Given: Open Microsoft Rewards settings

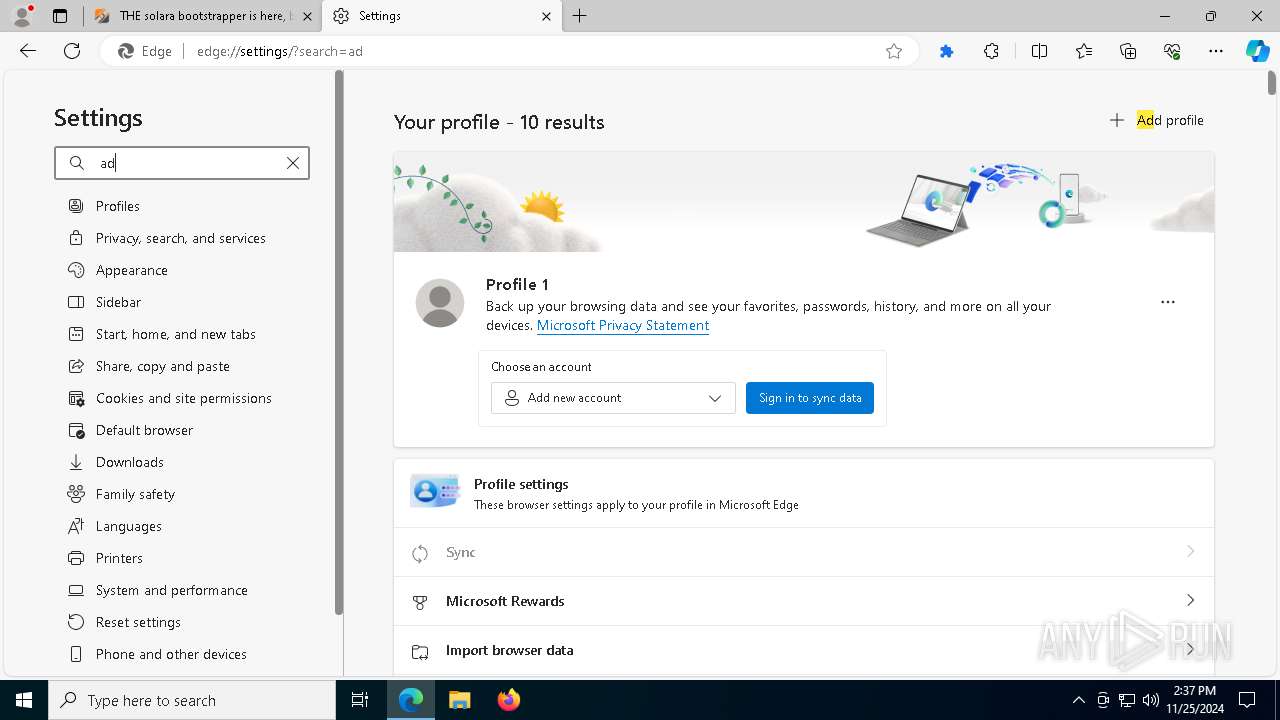Looking at the screenshot, I should point(804,601).
